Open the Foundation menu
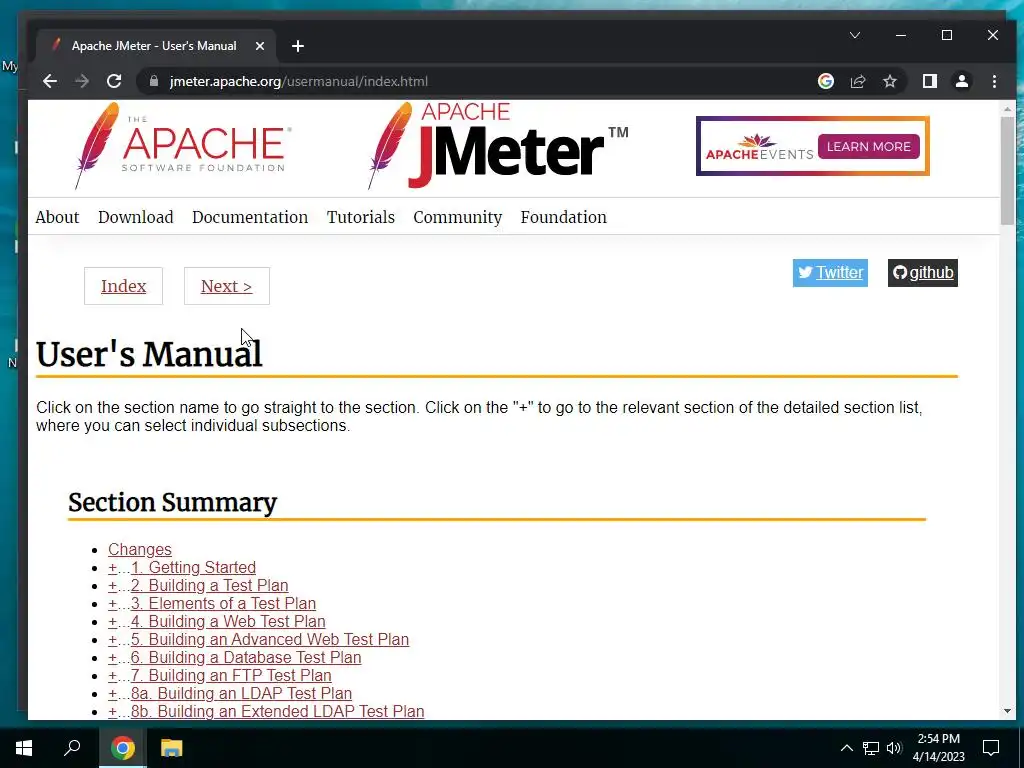The width and height of the screenshot is (1024, 768). 564,217
